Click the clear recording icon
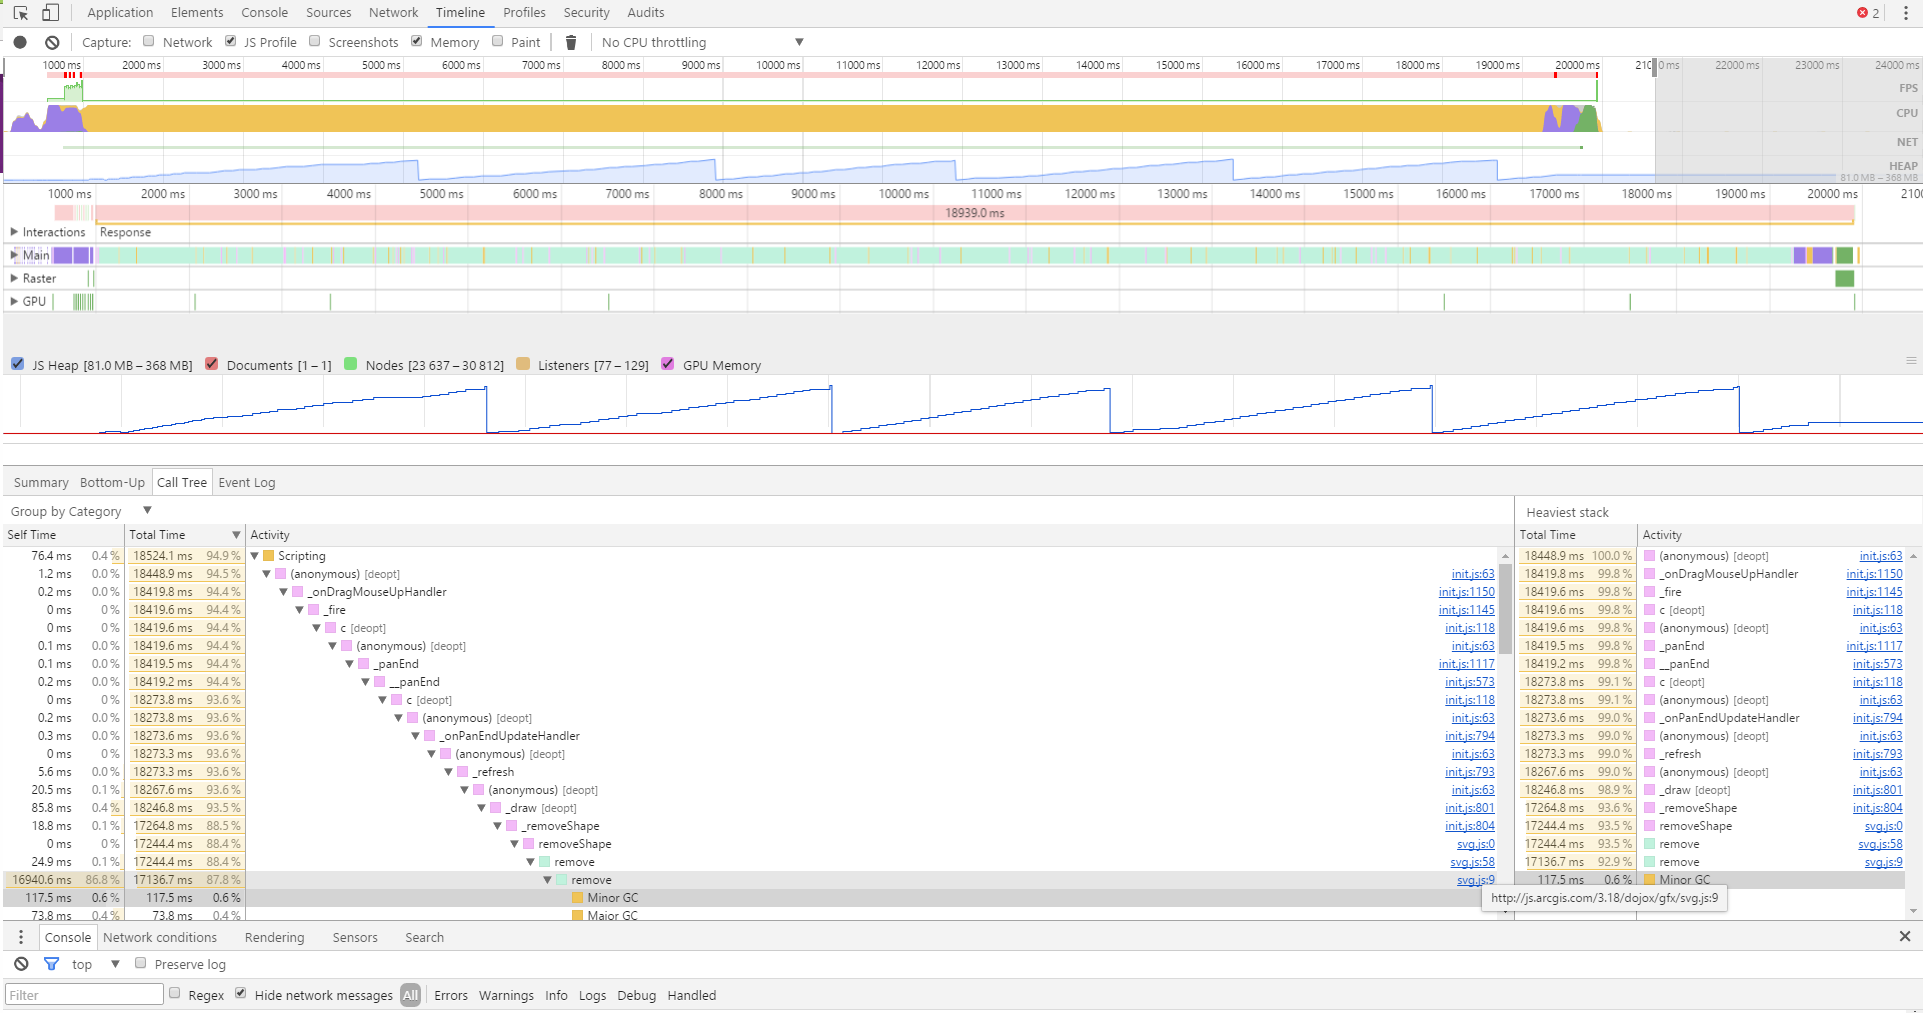1923x1013 pixels. coord(52,42)
